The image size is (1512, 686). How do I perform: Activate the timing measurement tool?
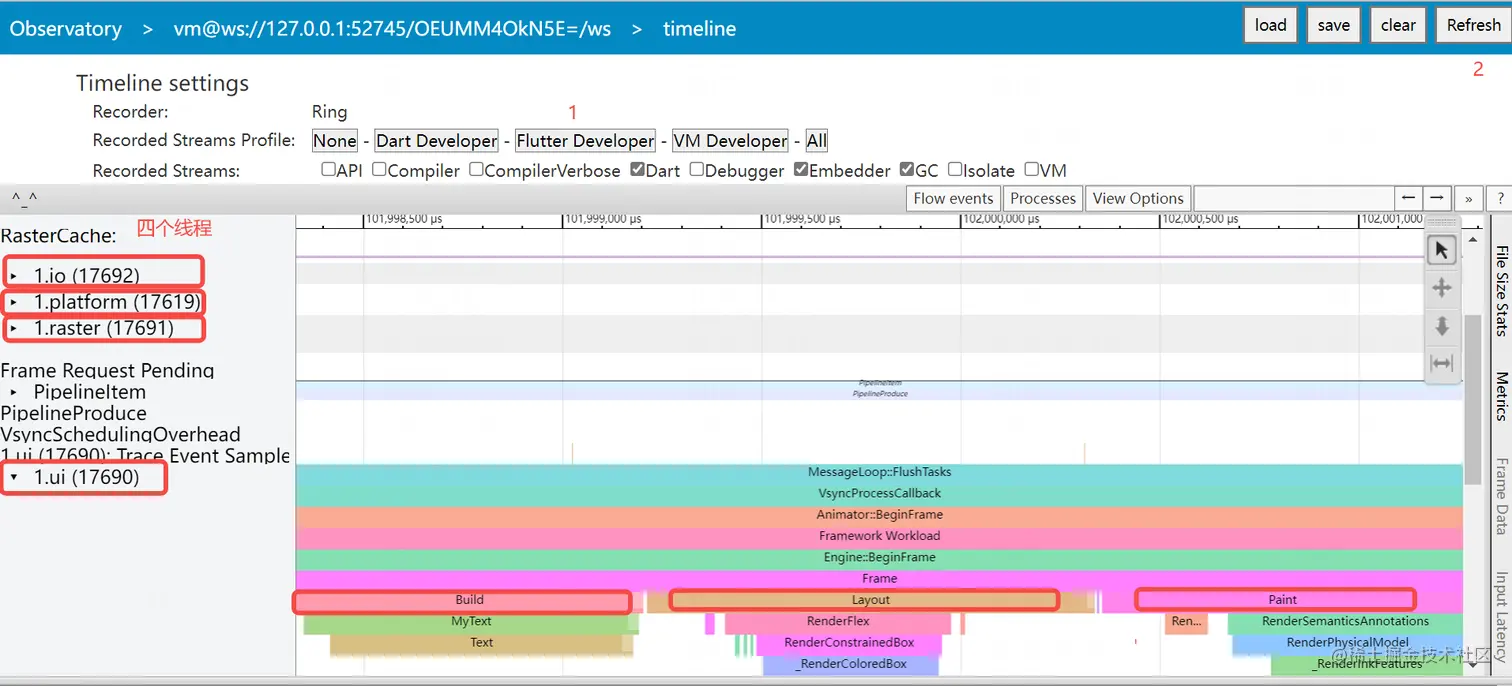tap(1441, 363)
